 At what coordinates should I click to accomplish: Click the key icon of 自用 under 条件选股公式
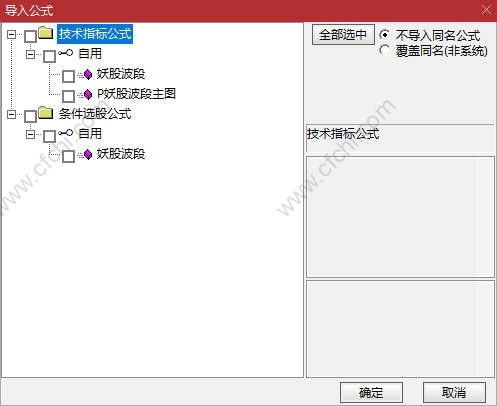tap(65, 133)
